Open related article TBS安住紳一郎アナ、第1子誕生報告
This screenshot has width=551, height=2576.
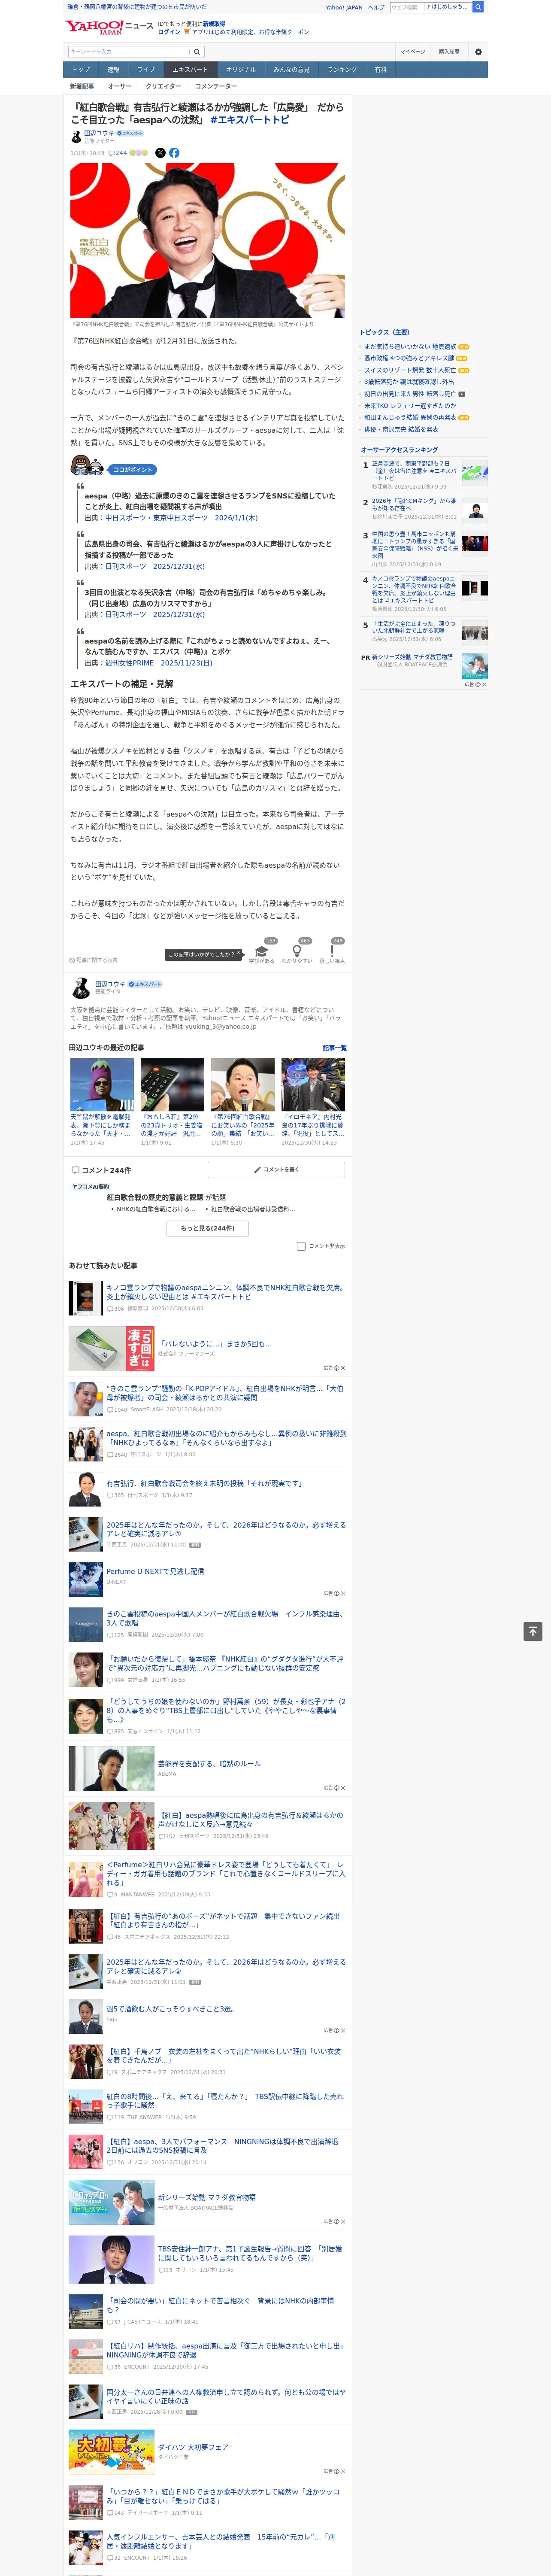pos(250,2253)
